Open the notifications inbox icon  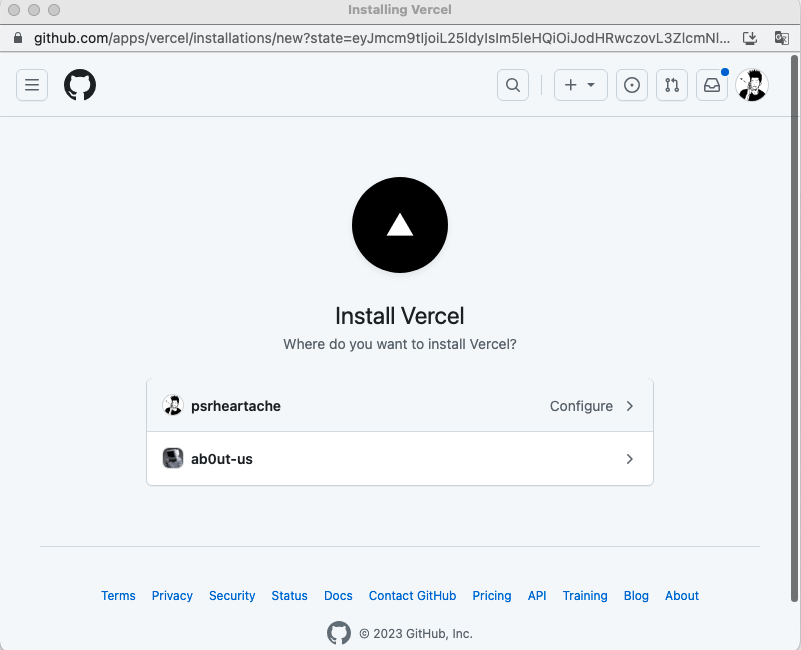coord(712,85)
